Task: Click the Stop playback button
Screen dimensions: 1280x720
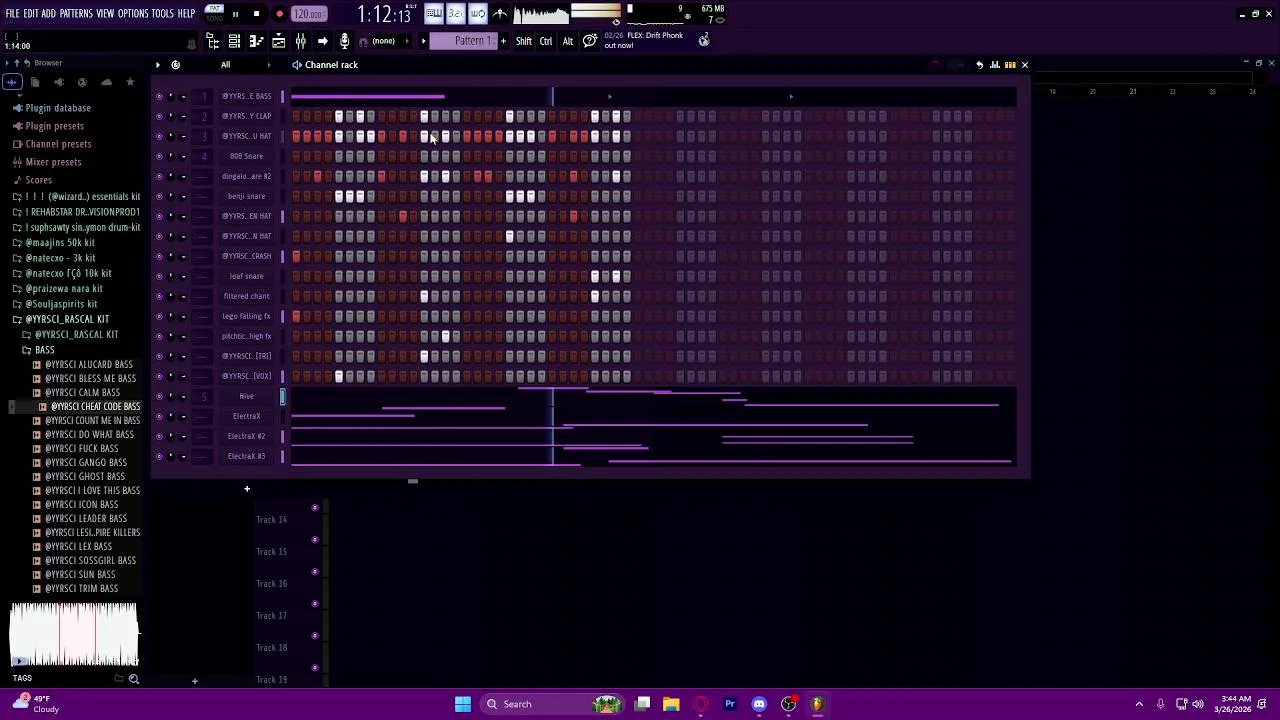Action: [x=256, y=14]
